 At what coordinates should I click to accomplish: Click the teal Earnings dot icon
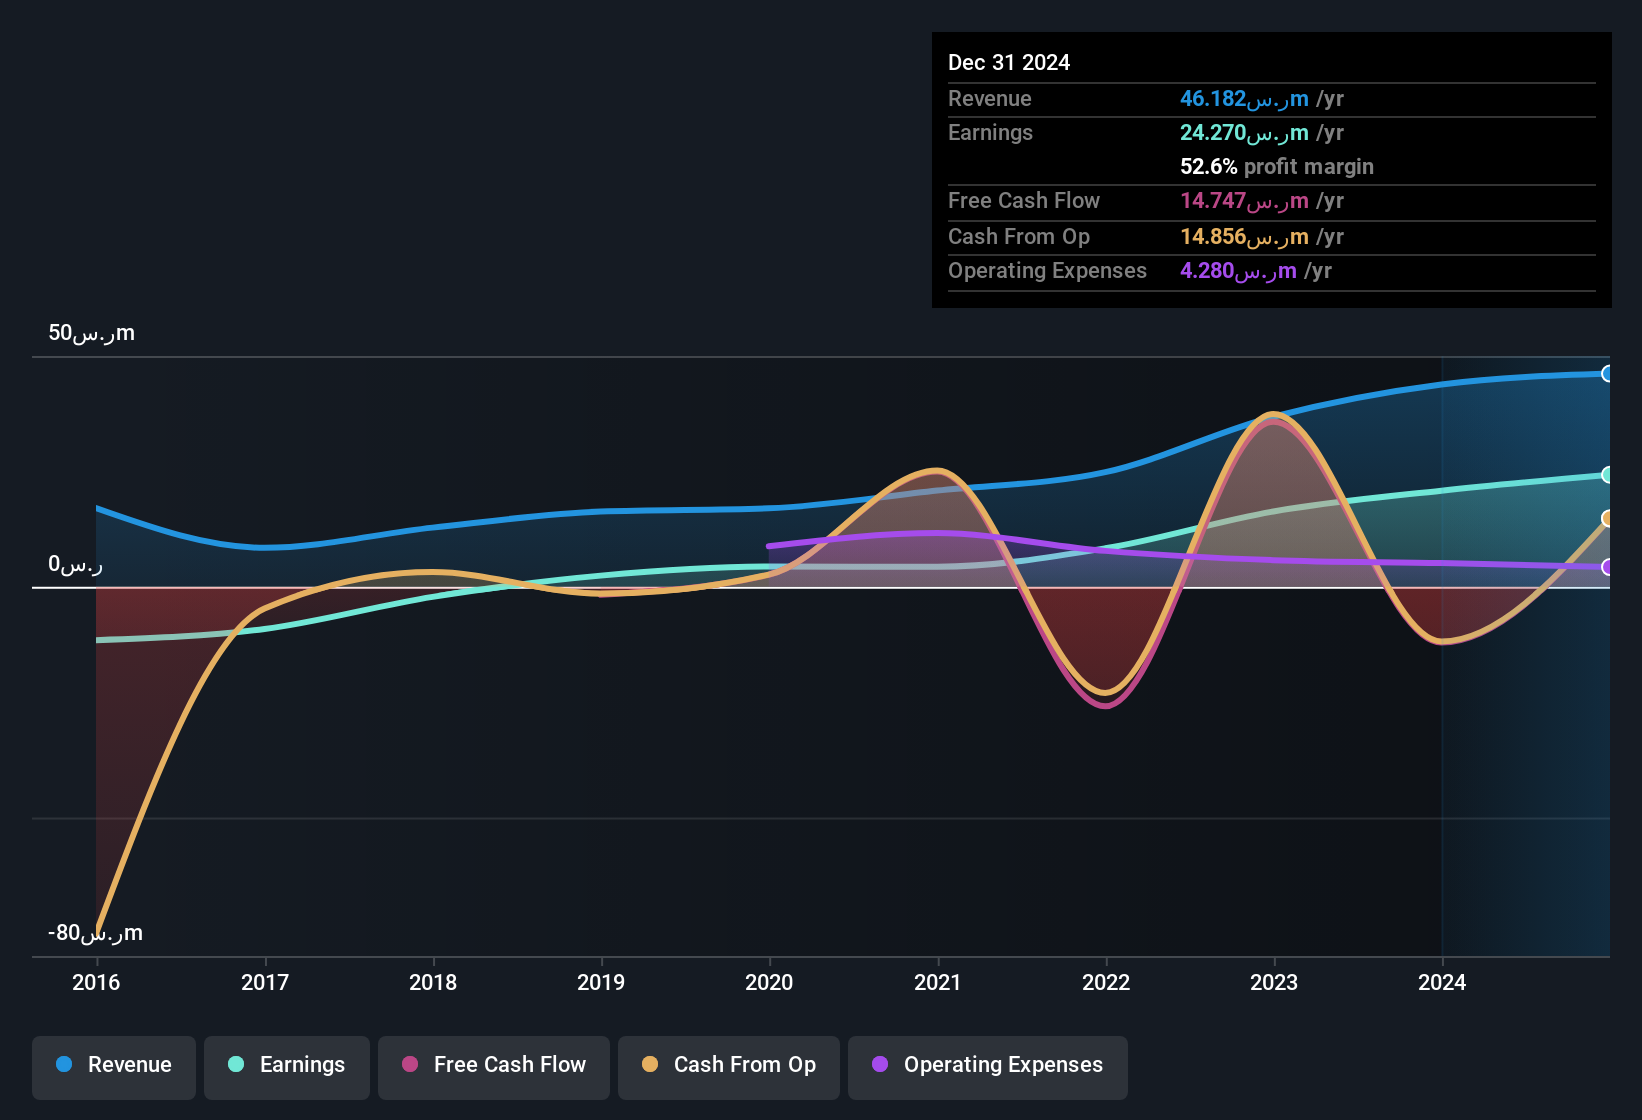(x=236, y=1065)
